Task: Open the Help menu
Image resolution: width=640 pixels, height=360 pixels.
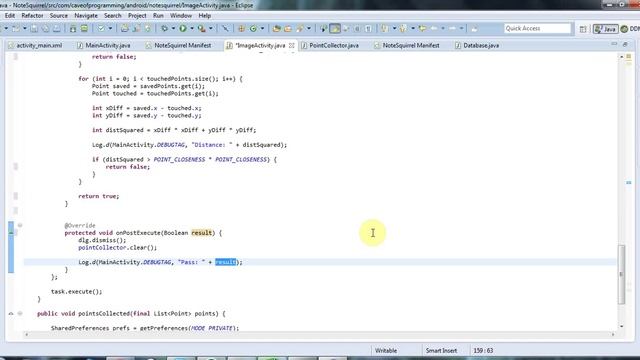Action: click(204, 16)
